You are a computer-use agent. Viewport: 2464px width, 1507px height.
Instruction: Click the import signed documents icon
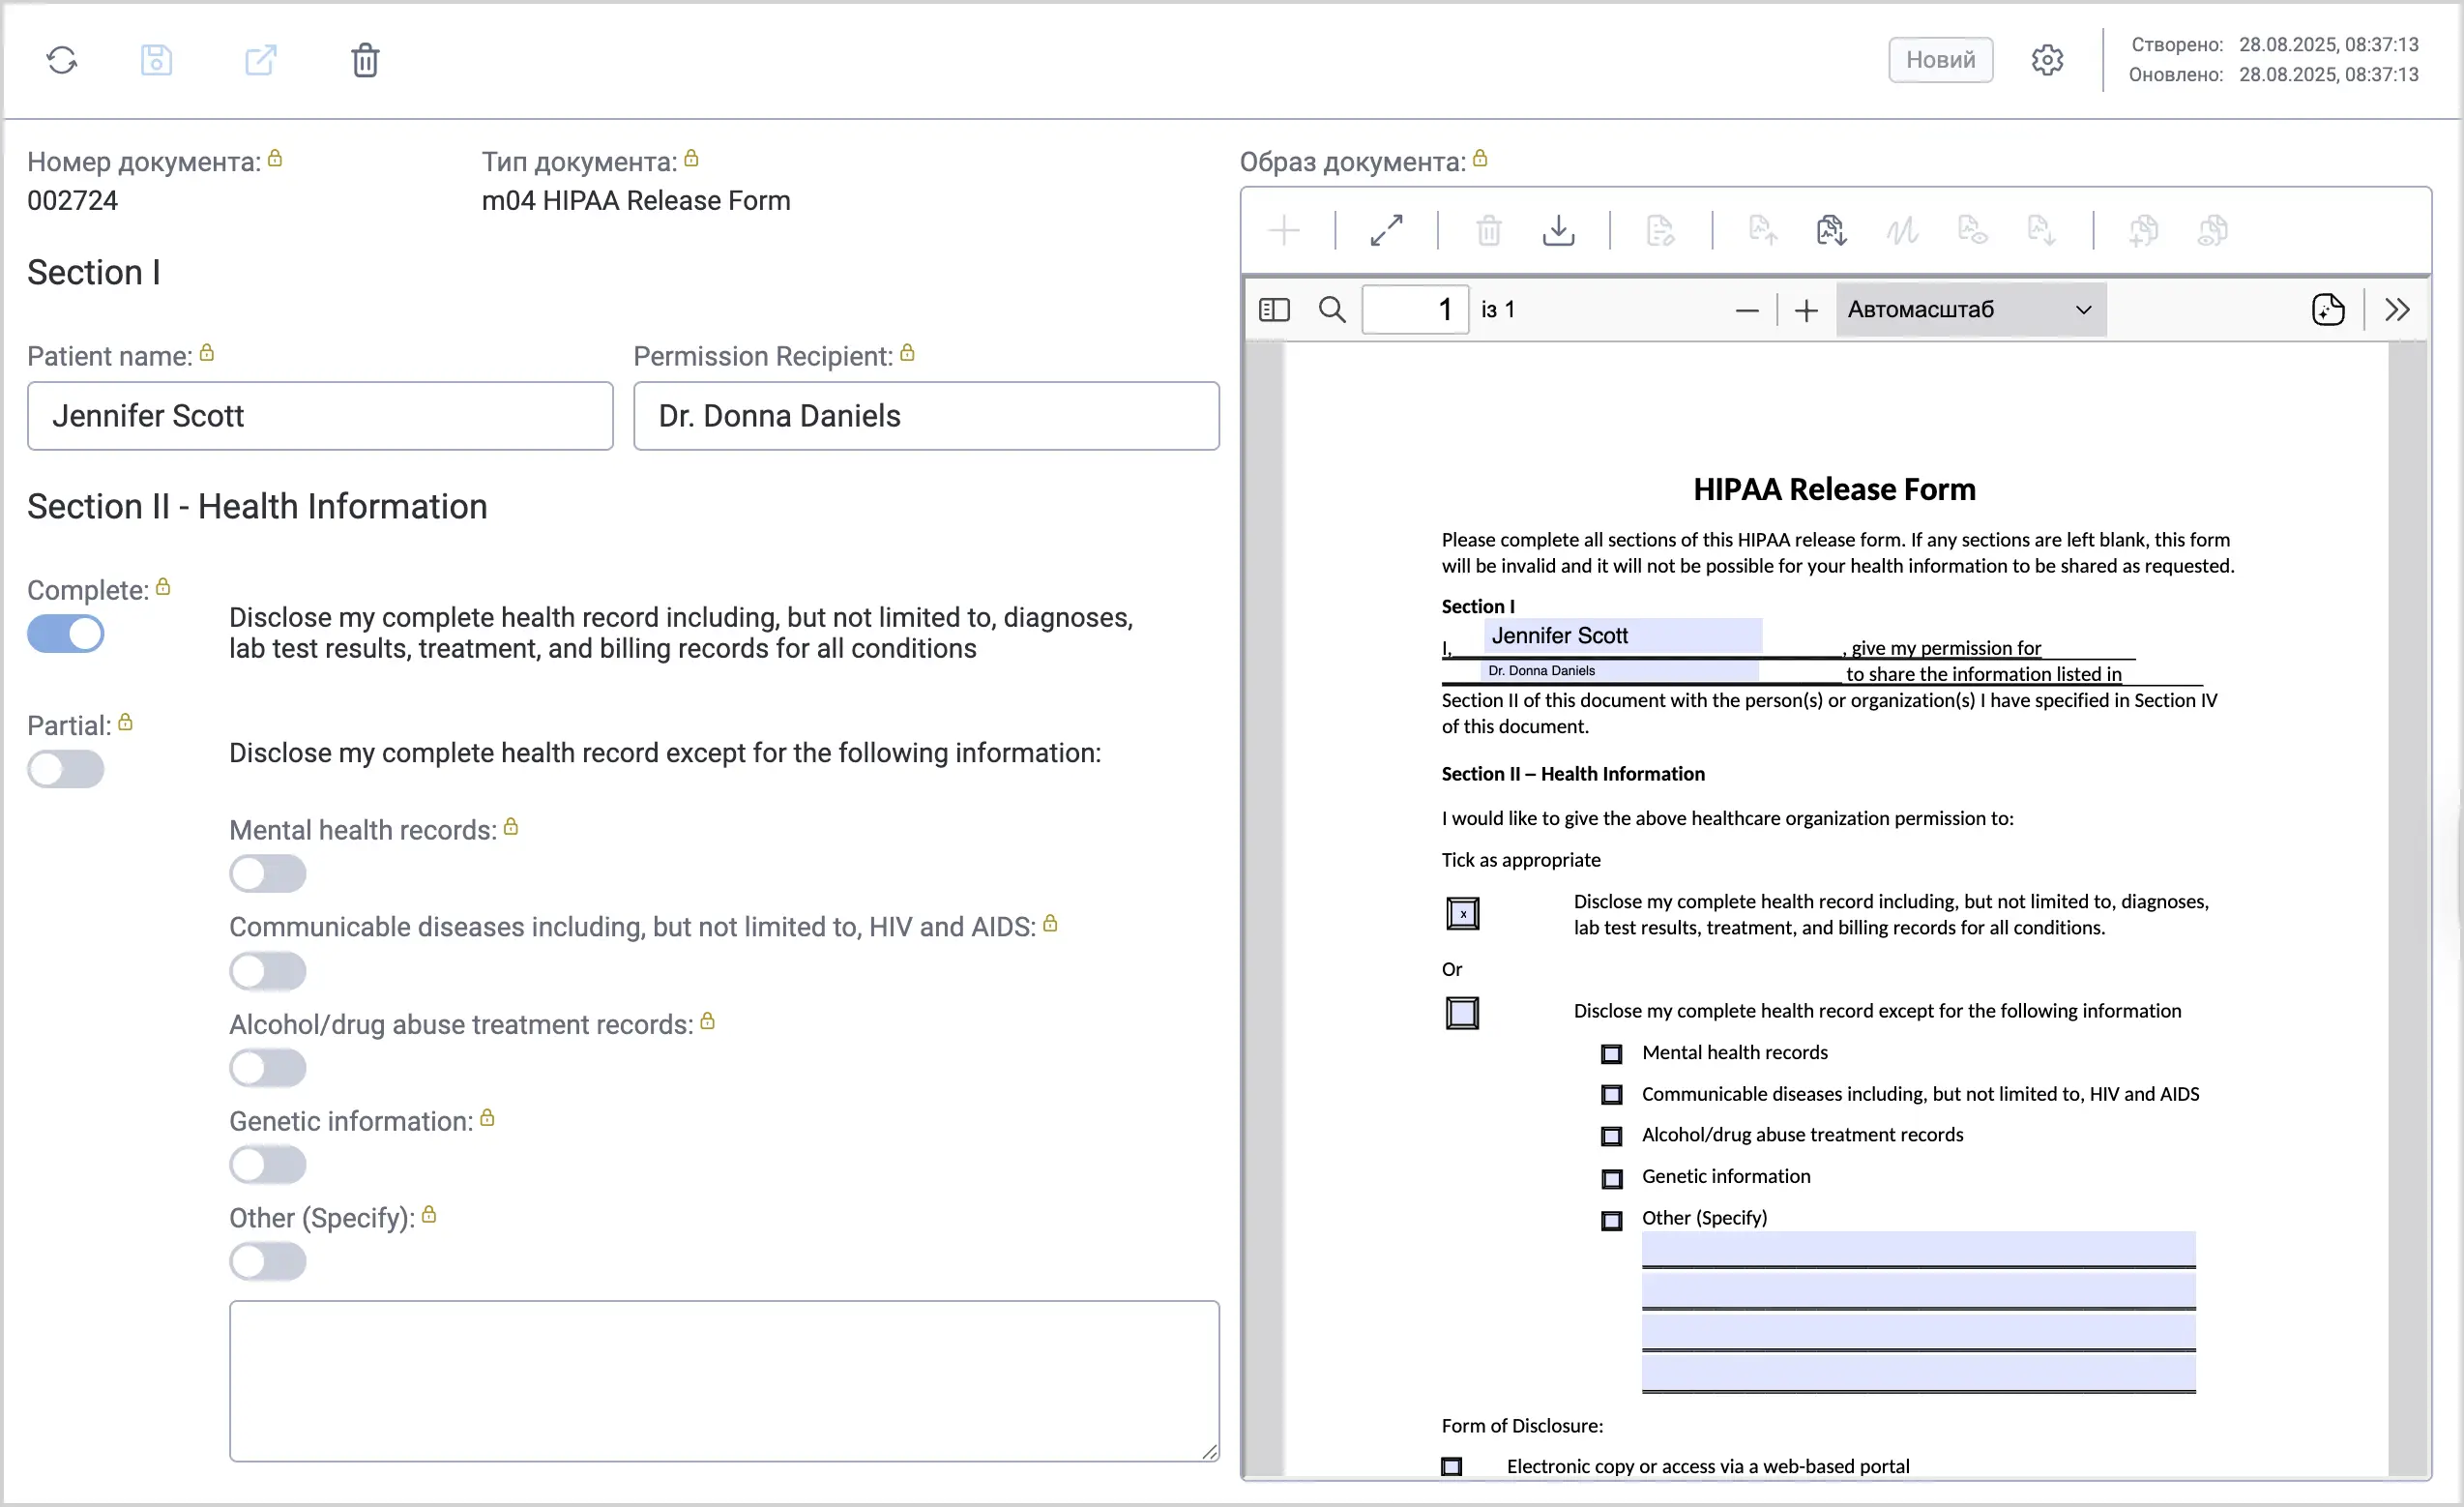click(1831, 231)
